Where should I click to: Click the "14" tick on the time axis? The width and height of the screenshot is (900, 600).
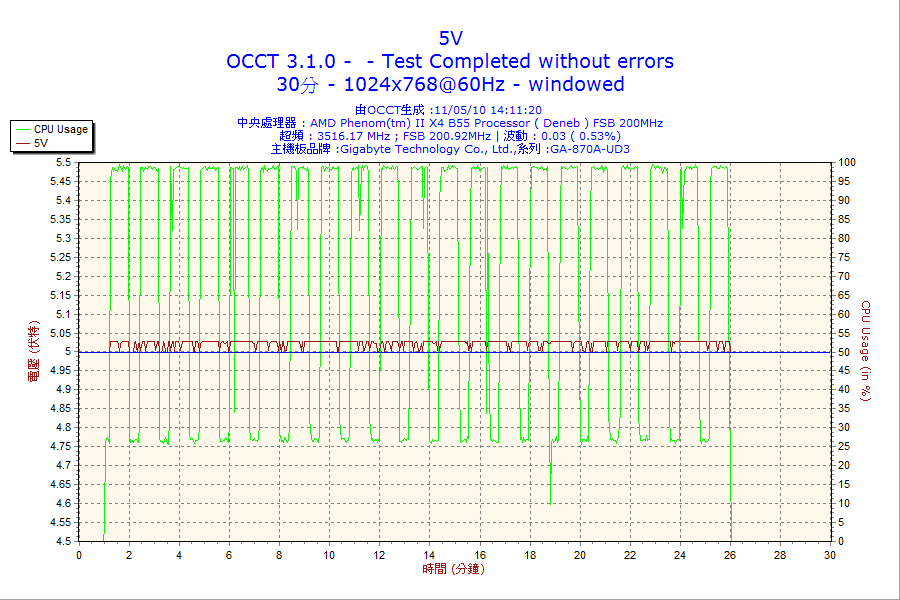click(429, 555)
